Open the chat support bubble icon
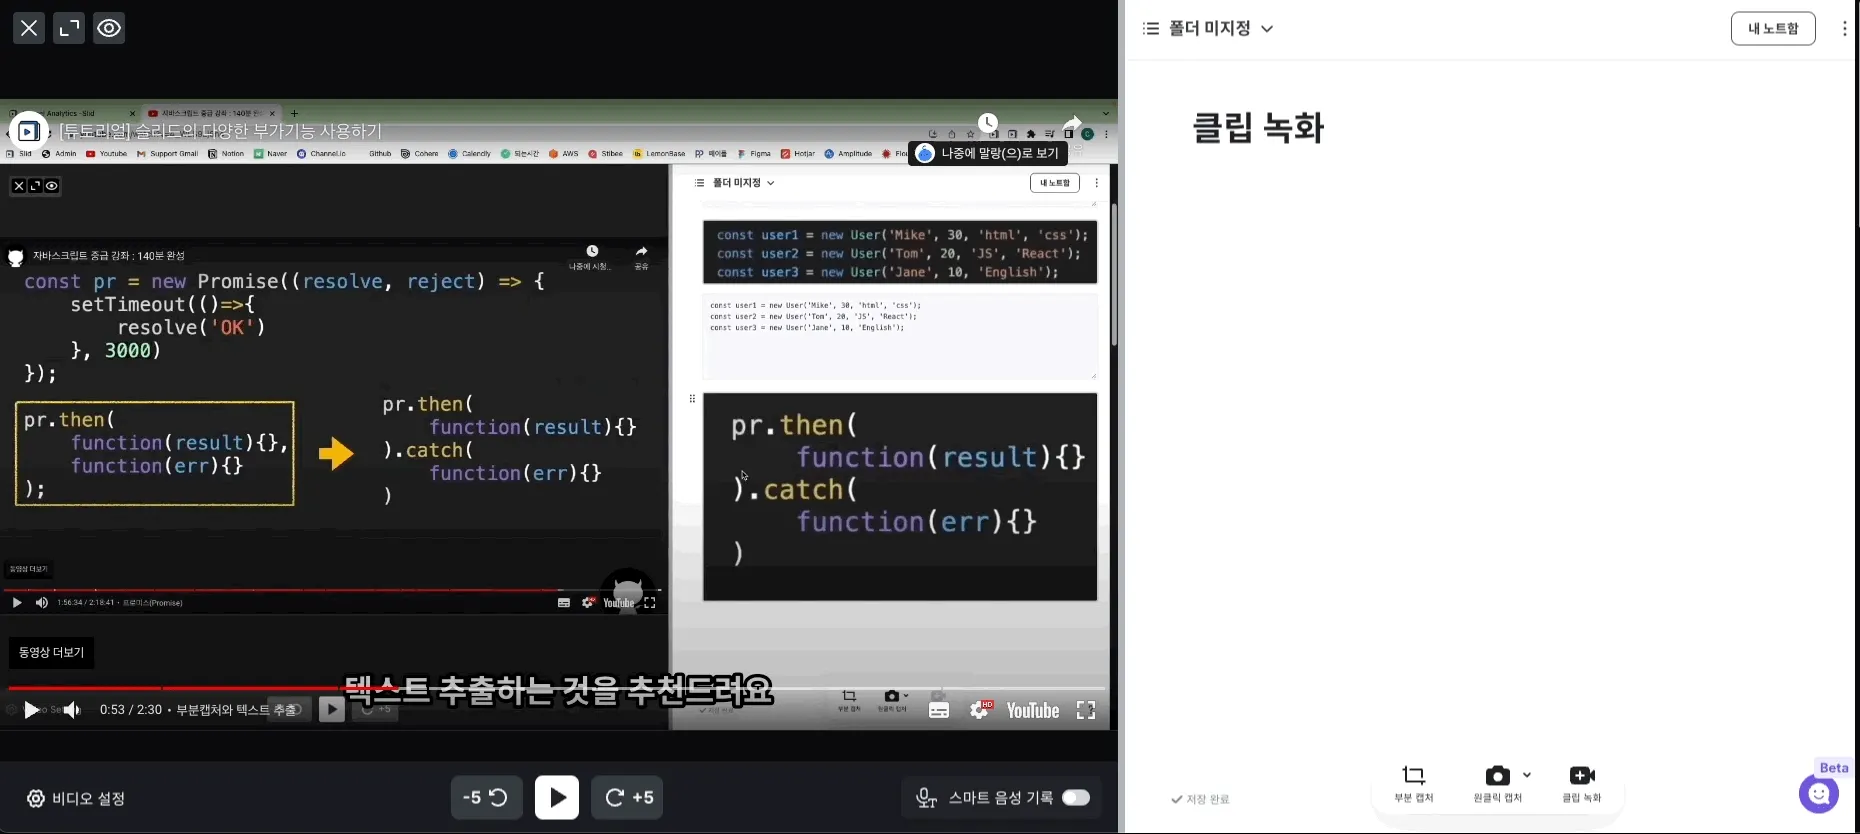 click(x=1819, y=794)
